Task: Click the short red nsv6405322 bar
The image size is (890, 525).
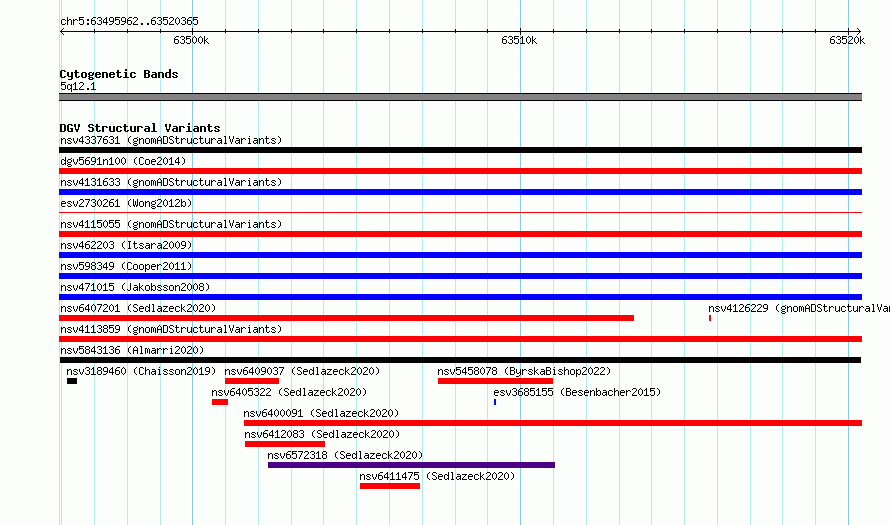Action: [220, 402]
